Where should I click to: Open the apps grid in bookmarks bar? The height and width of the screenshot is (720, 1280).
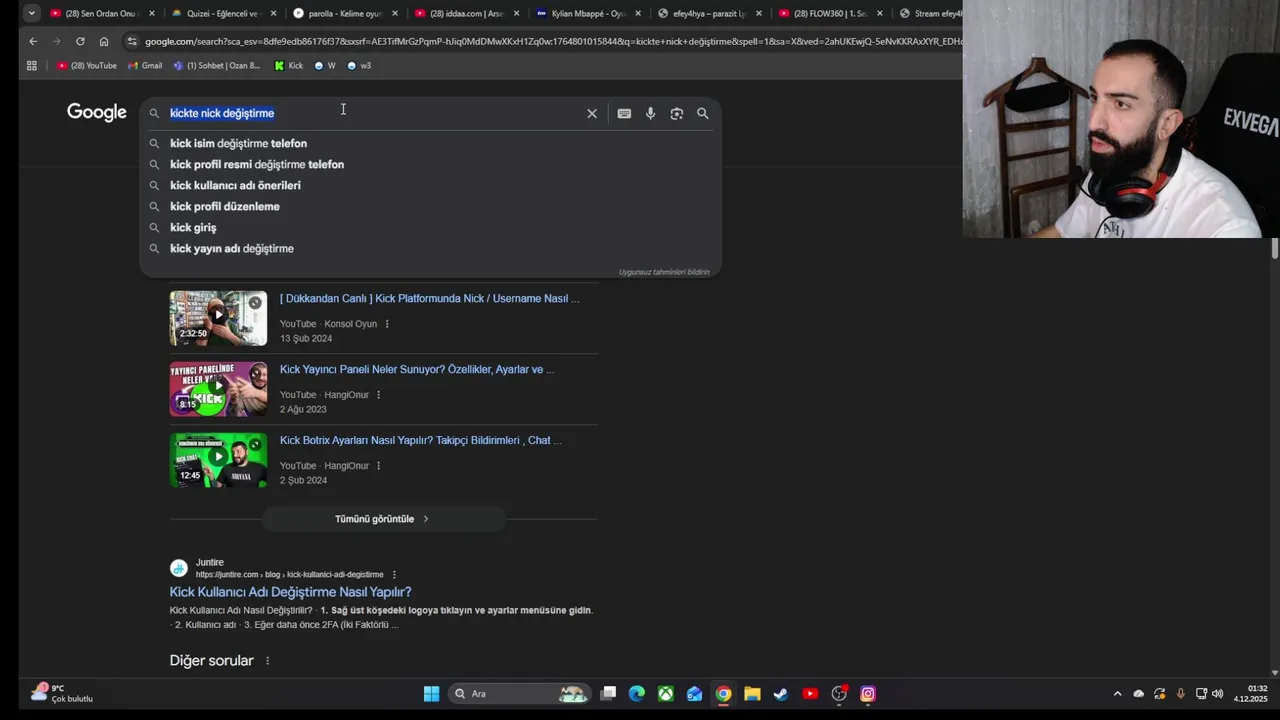[32, 65]
